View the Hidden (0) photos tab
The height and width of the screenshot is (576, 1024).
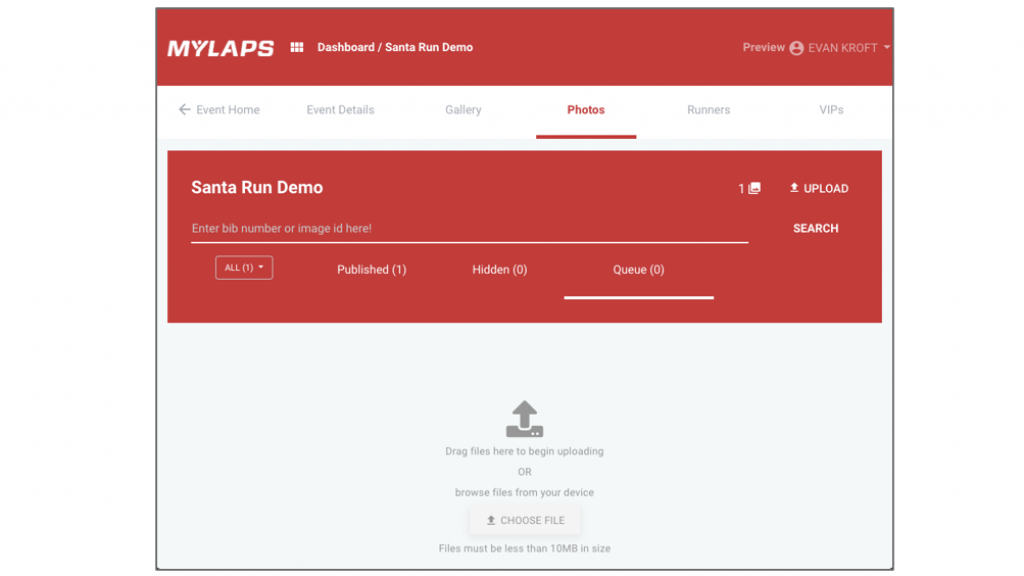point(499,270)
